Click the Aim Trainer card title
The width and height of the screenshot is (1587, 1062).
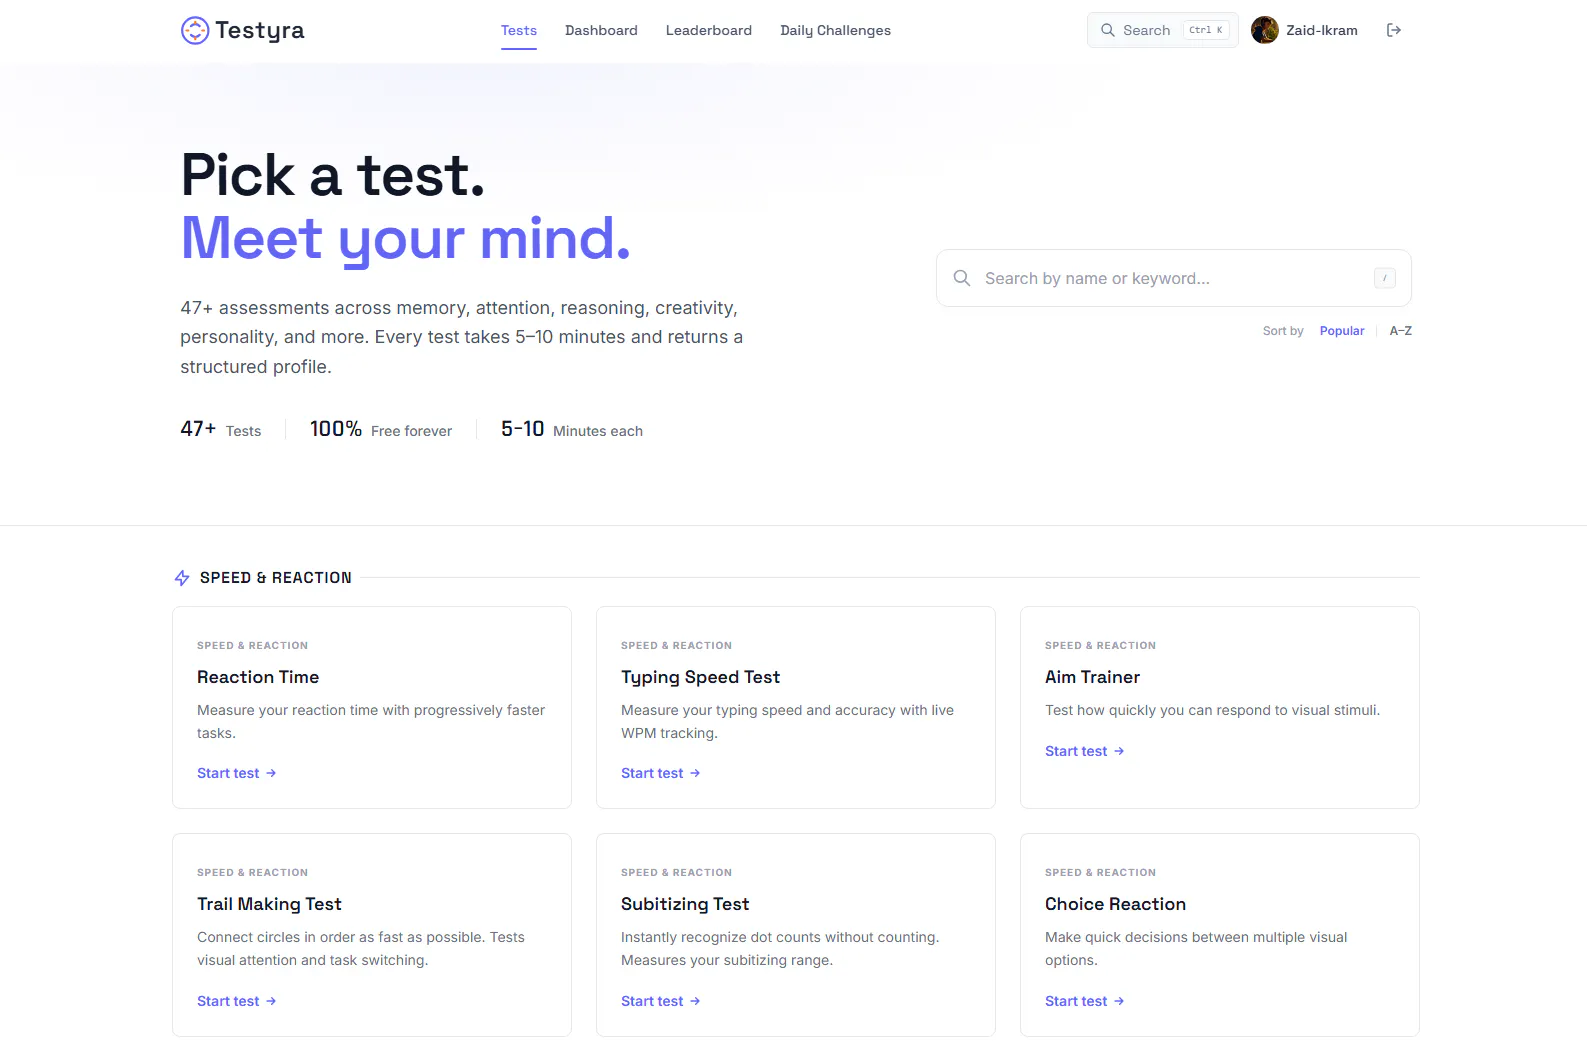click(1092, 677)
